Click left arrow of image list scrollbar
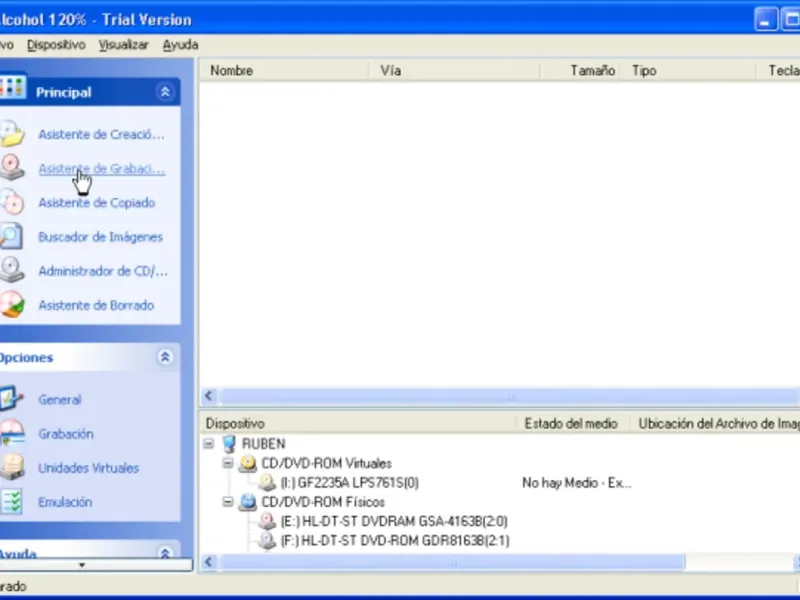Screen dimensions: 800x600 209,396
